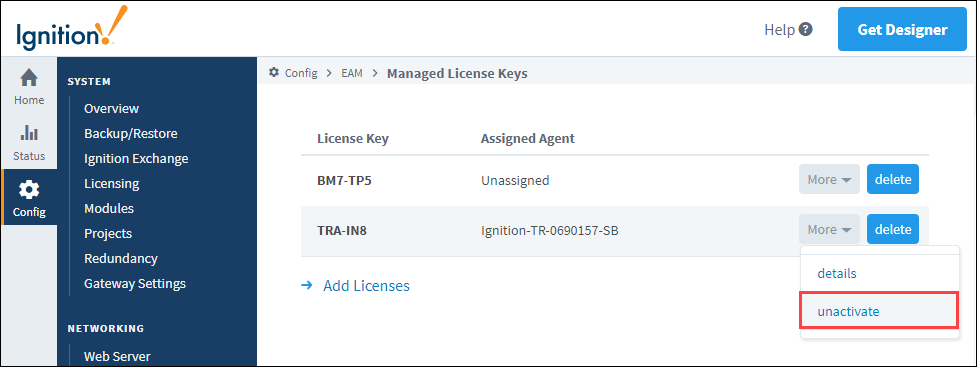Open Web Server under Networking
Screen dimensions: 977x367
click(117, 356)
